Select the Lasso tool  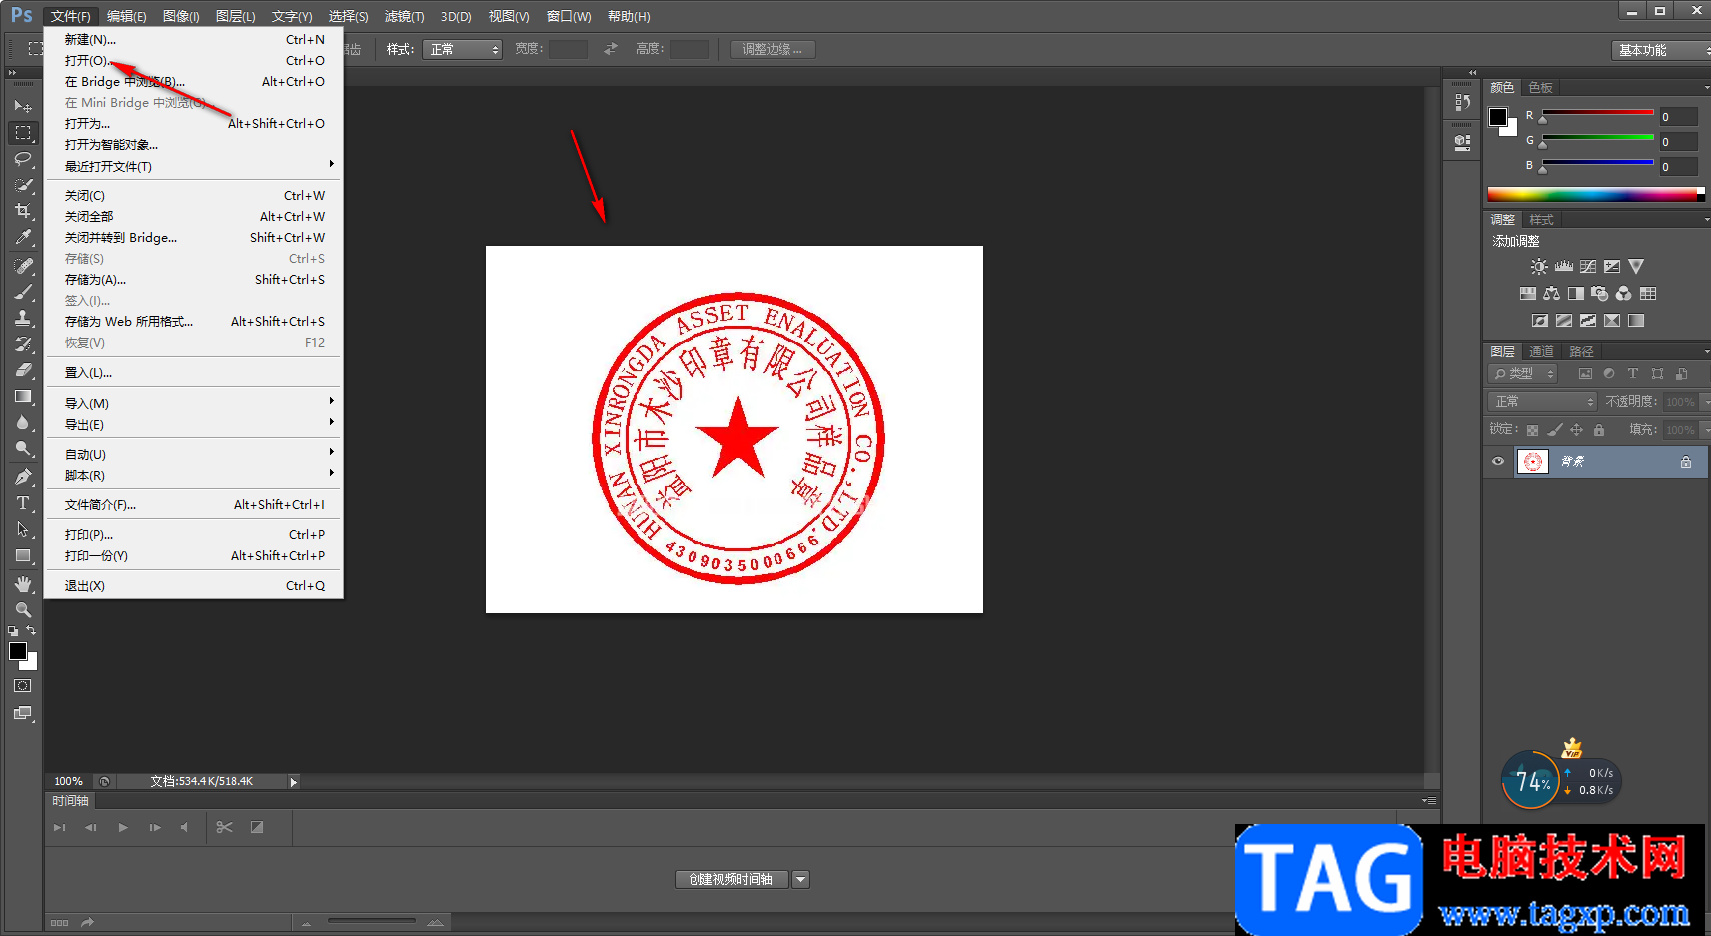point(23,159)
